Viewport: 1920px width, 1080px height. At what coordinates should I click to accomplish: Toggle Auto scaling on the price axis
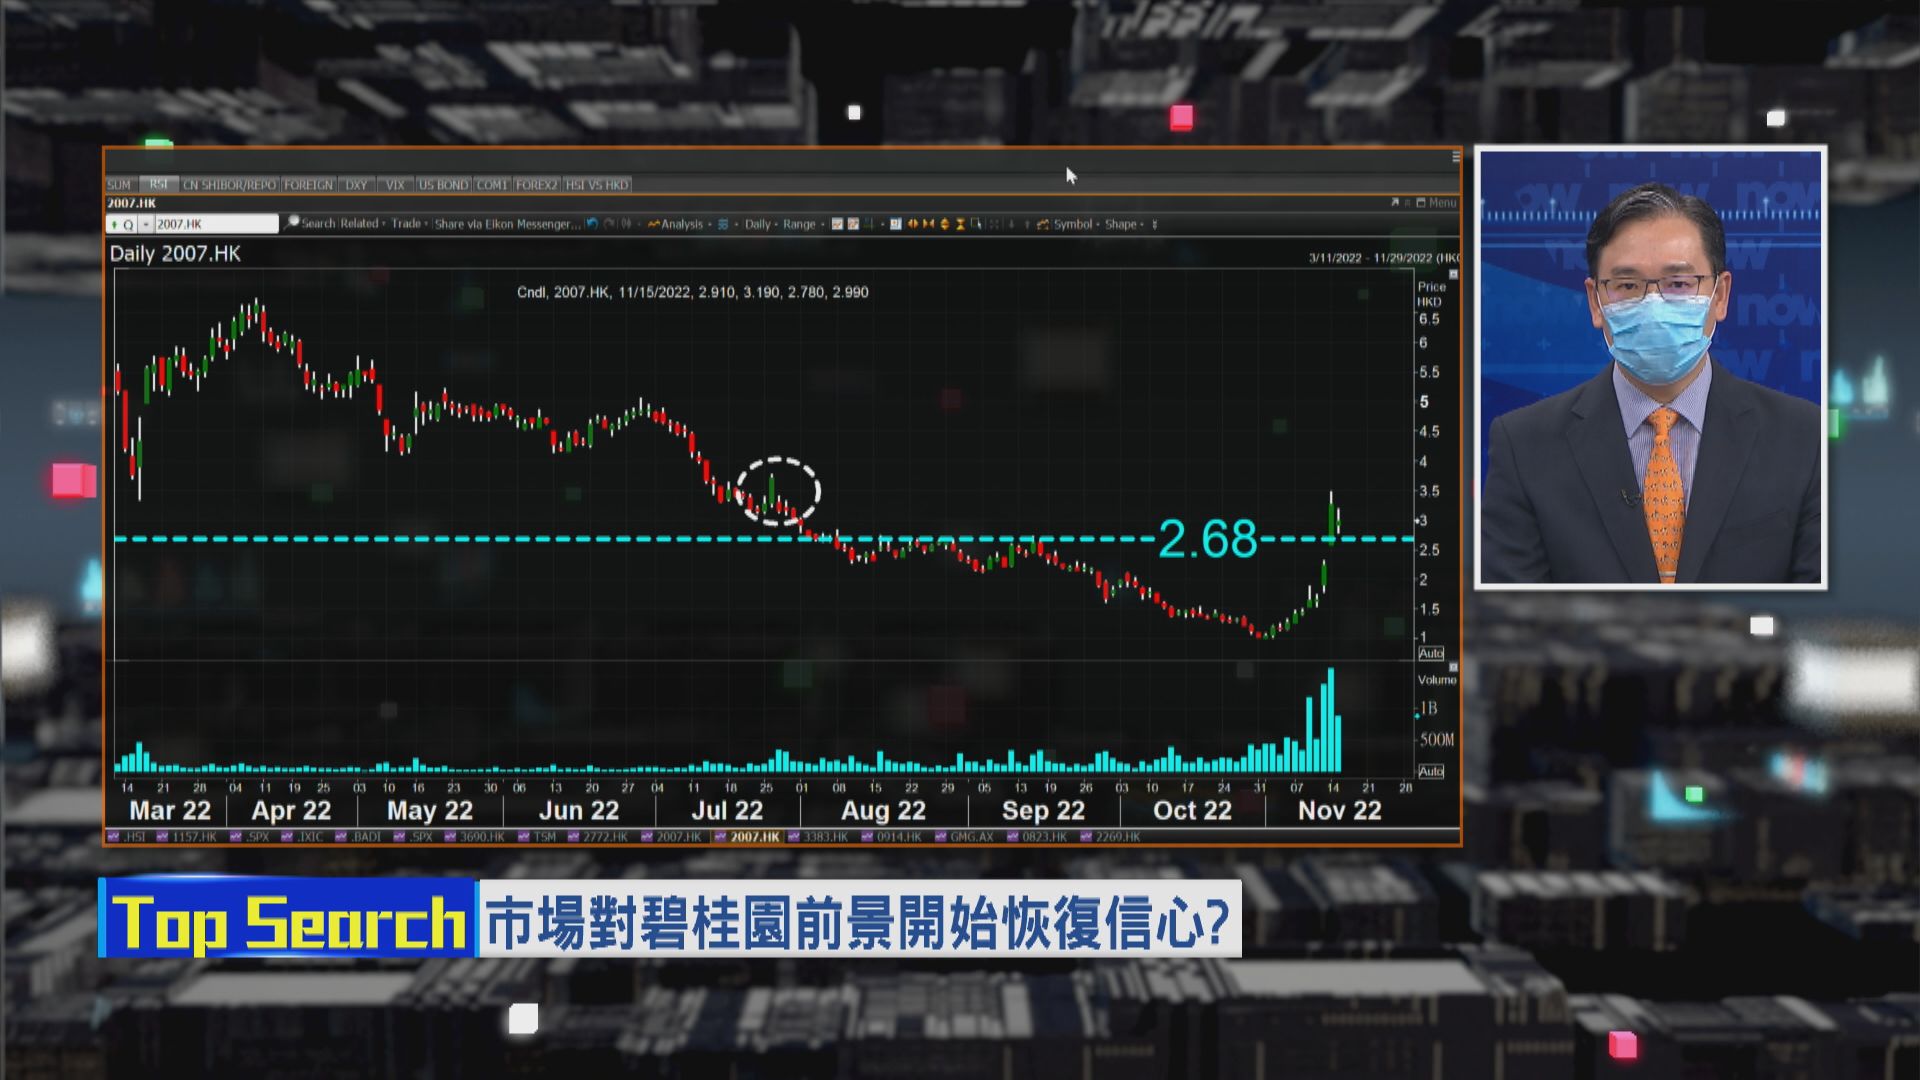tap(1432, 653)
